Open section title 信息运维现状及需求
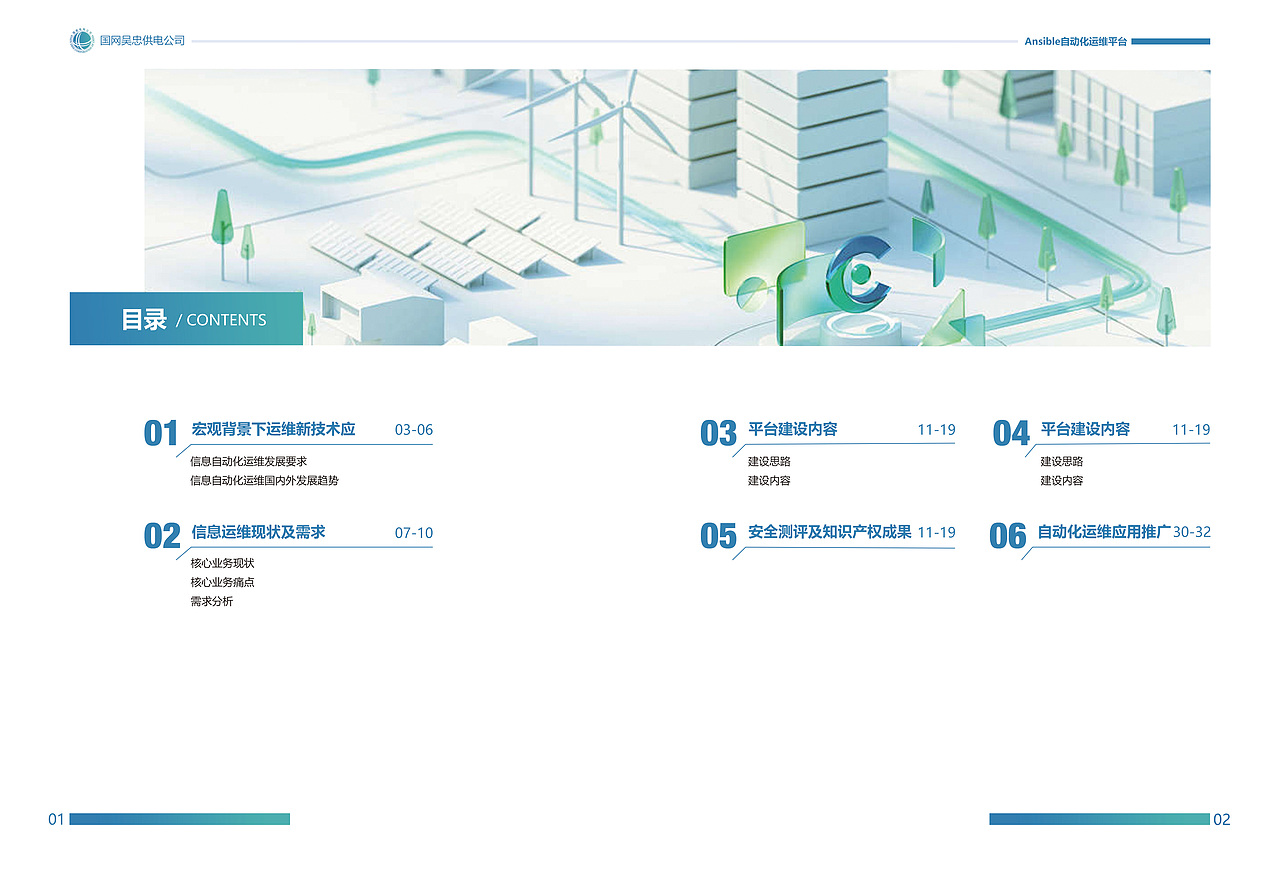 (x=258, y=532)
